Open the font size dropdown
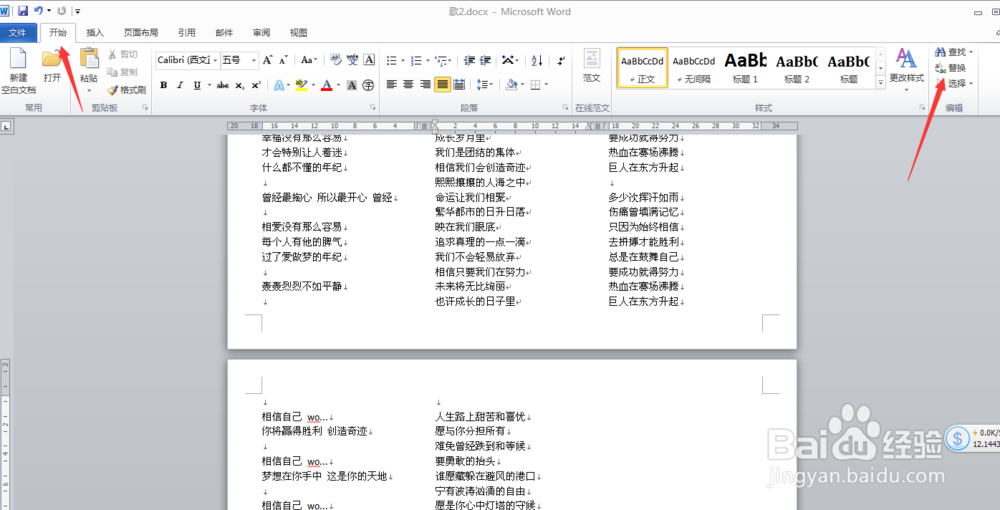 254,60
